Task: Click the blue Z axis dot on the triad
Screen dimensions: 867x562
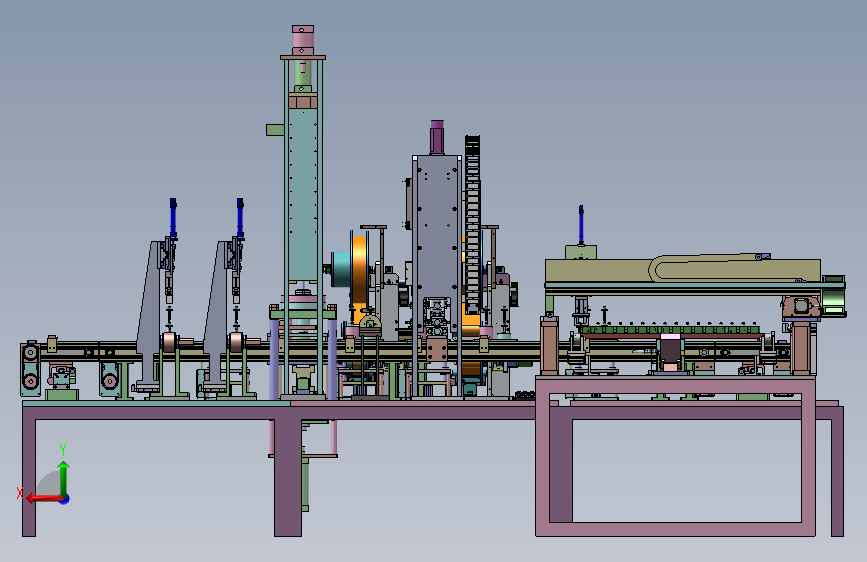Action: coord(65,499)
